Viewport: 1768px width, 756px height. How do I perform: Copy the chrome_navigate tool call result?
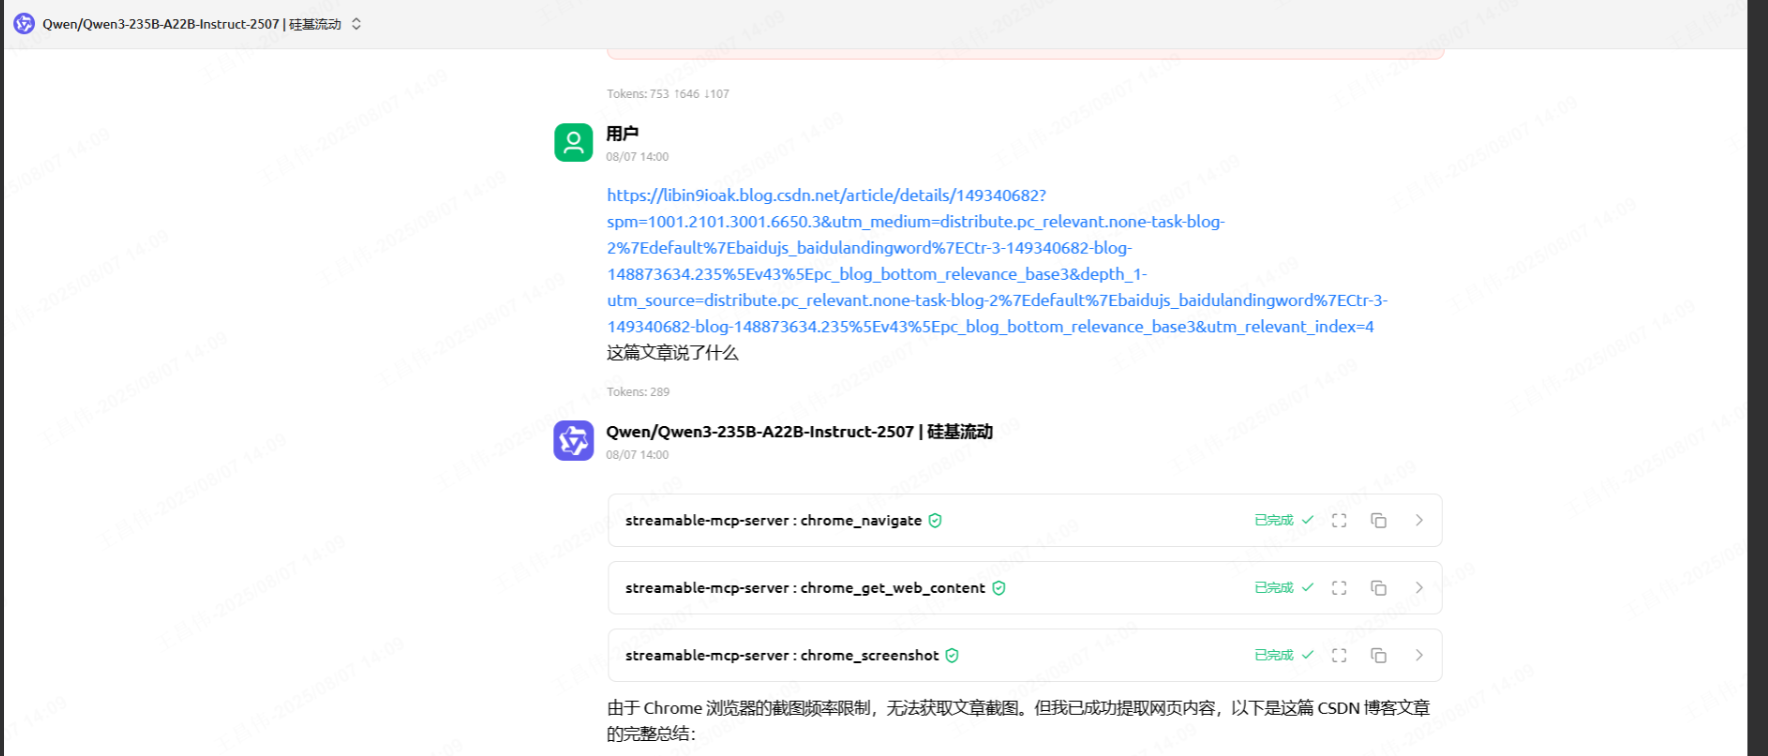click(x=1378, y=520)
